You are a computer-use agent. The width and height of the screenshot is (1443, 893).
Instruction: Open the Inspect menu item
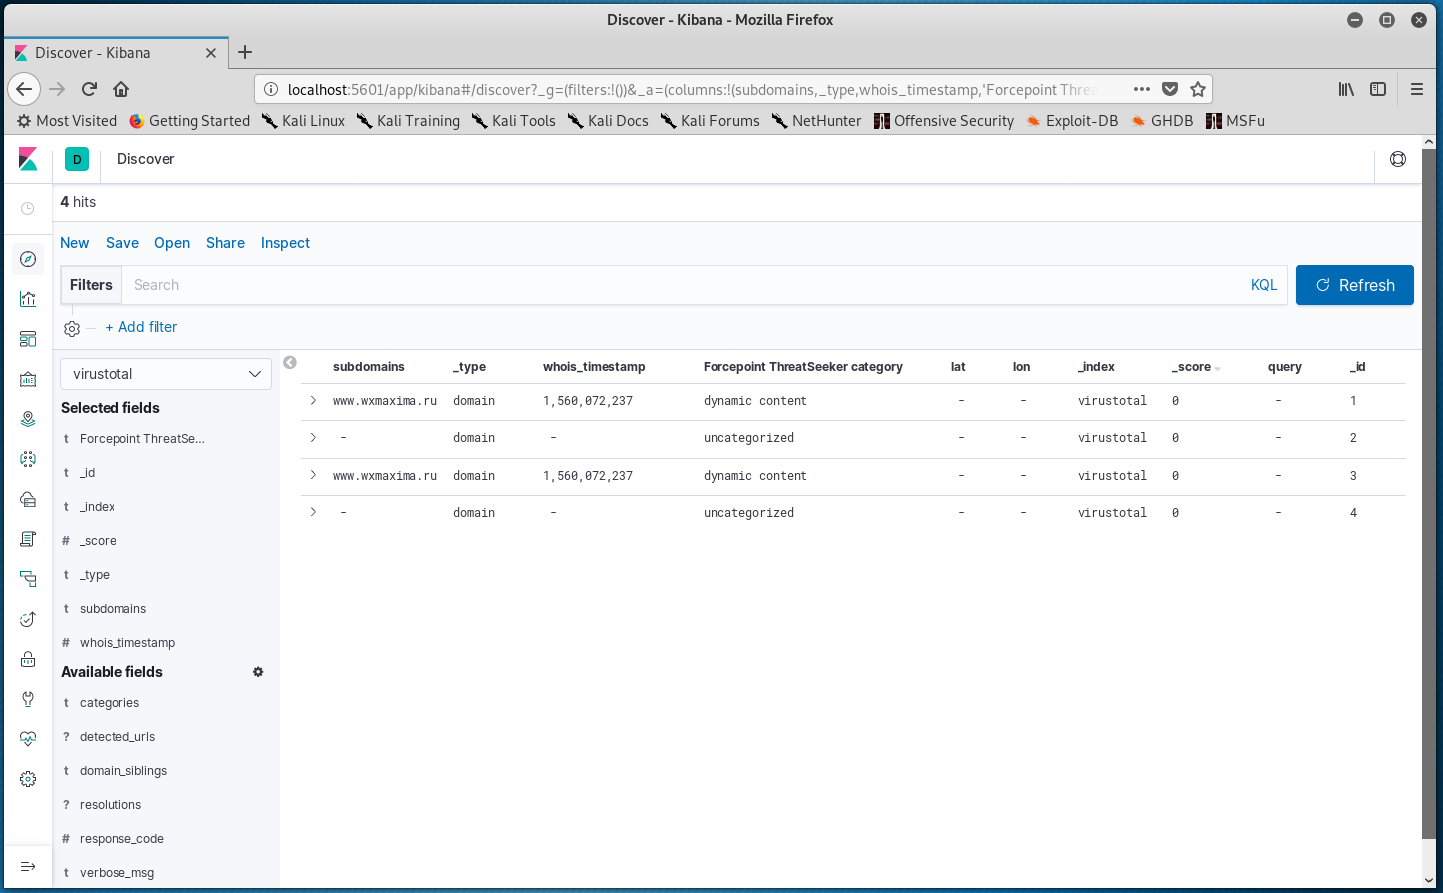point(285,243)
